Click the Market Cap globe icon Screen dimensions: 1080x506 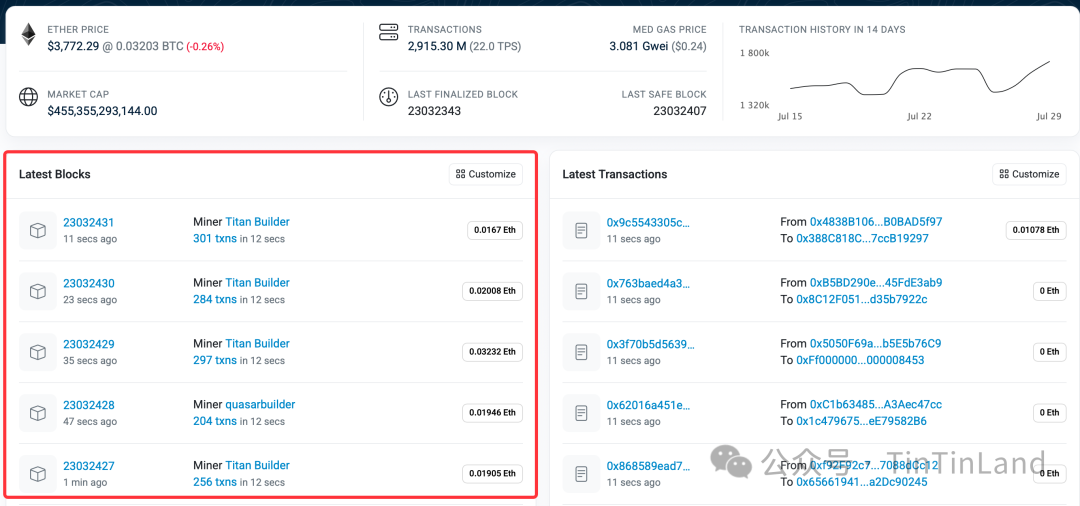pyautogui.click(x=28, y=97)
